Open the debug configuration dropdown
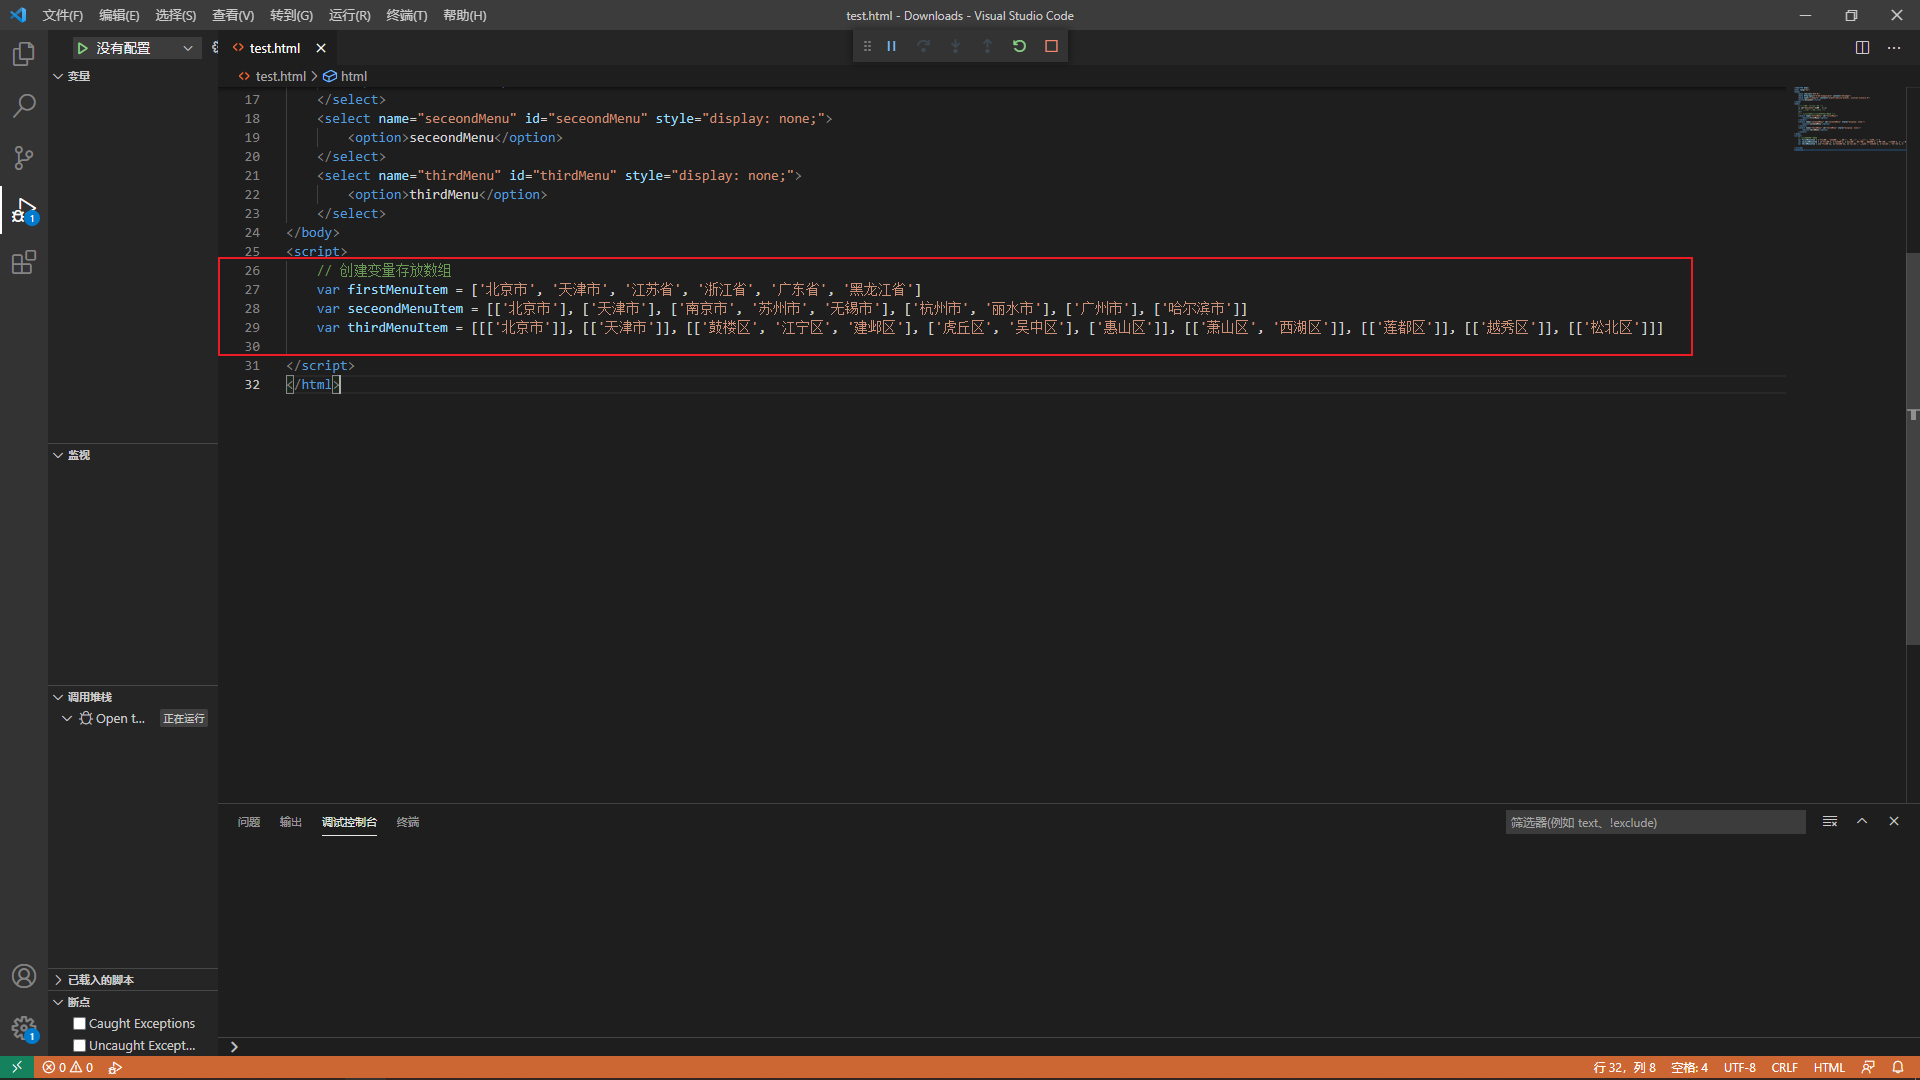The width and height of the screenshot is (1920, 1080). click(187, 48)
